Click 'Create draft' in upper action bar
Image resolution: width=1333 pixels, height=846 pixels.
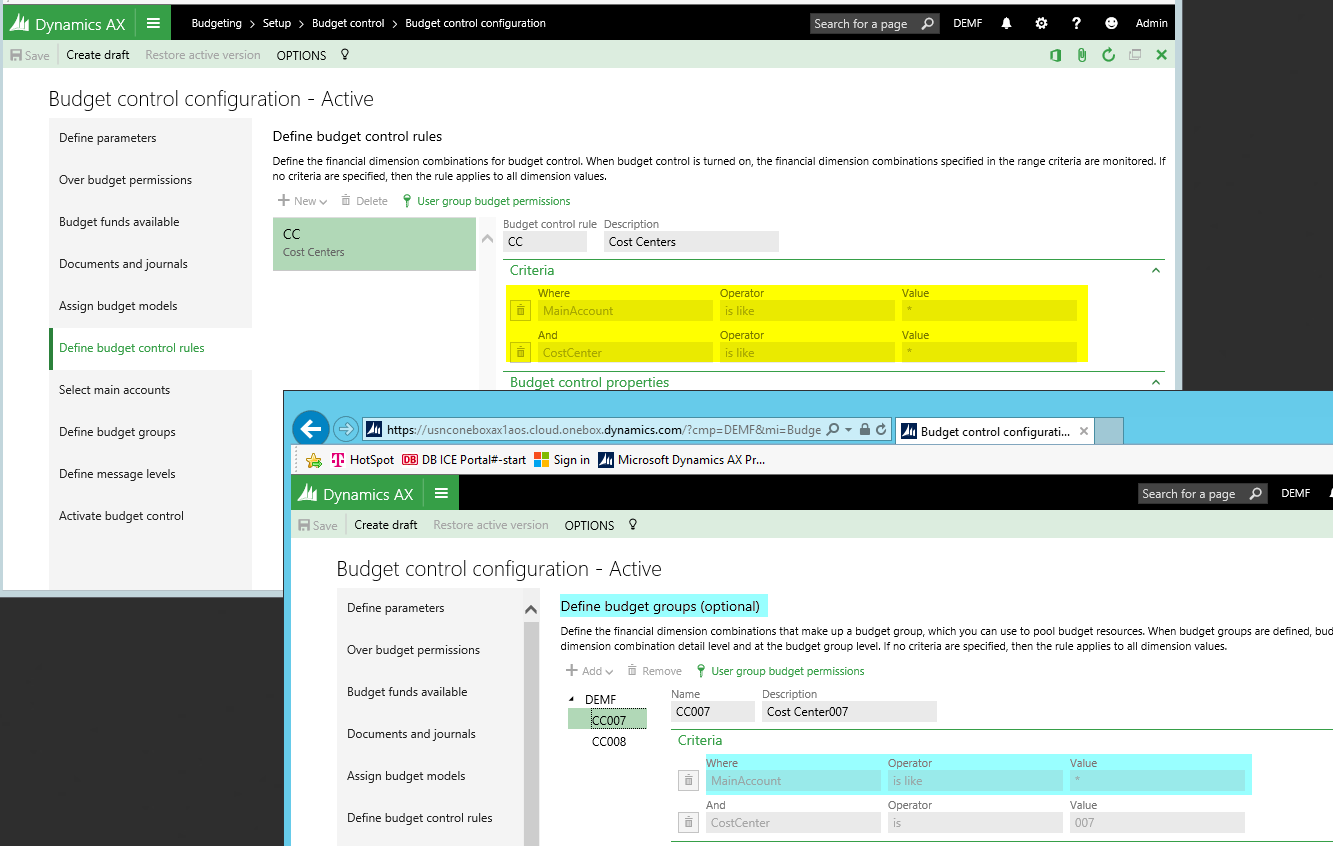(x=98, y=55)
